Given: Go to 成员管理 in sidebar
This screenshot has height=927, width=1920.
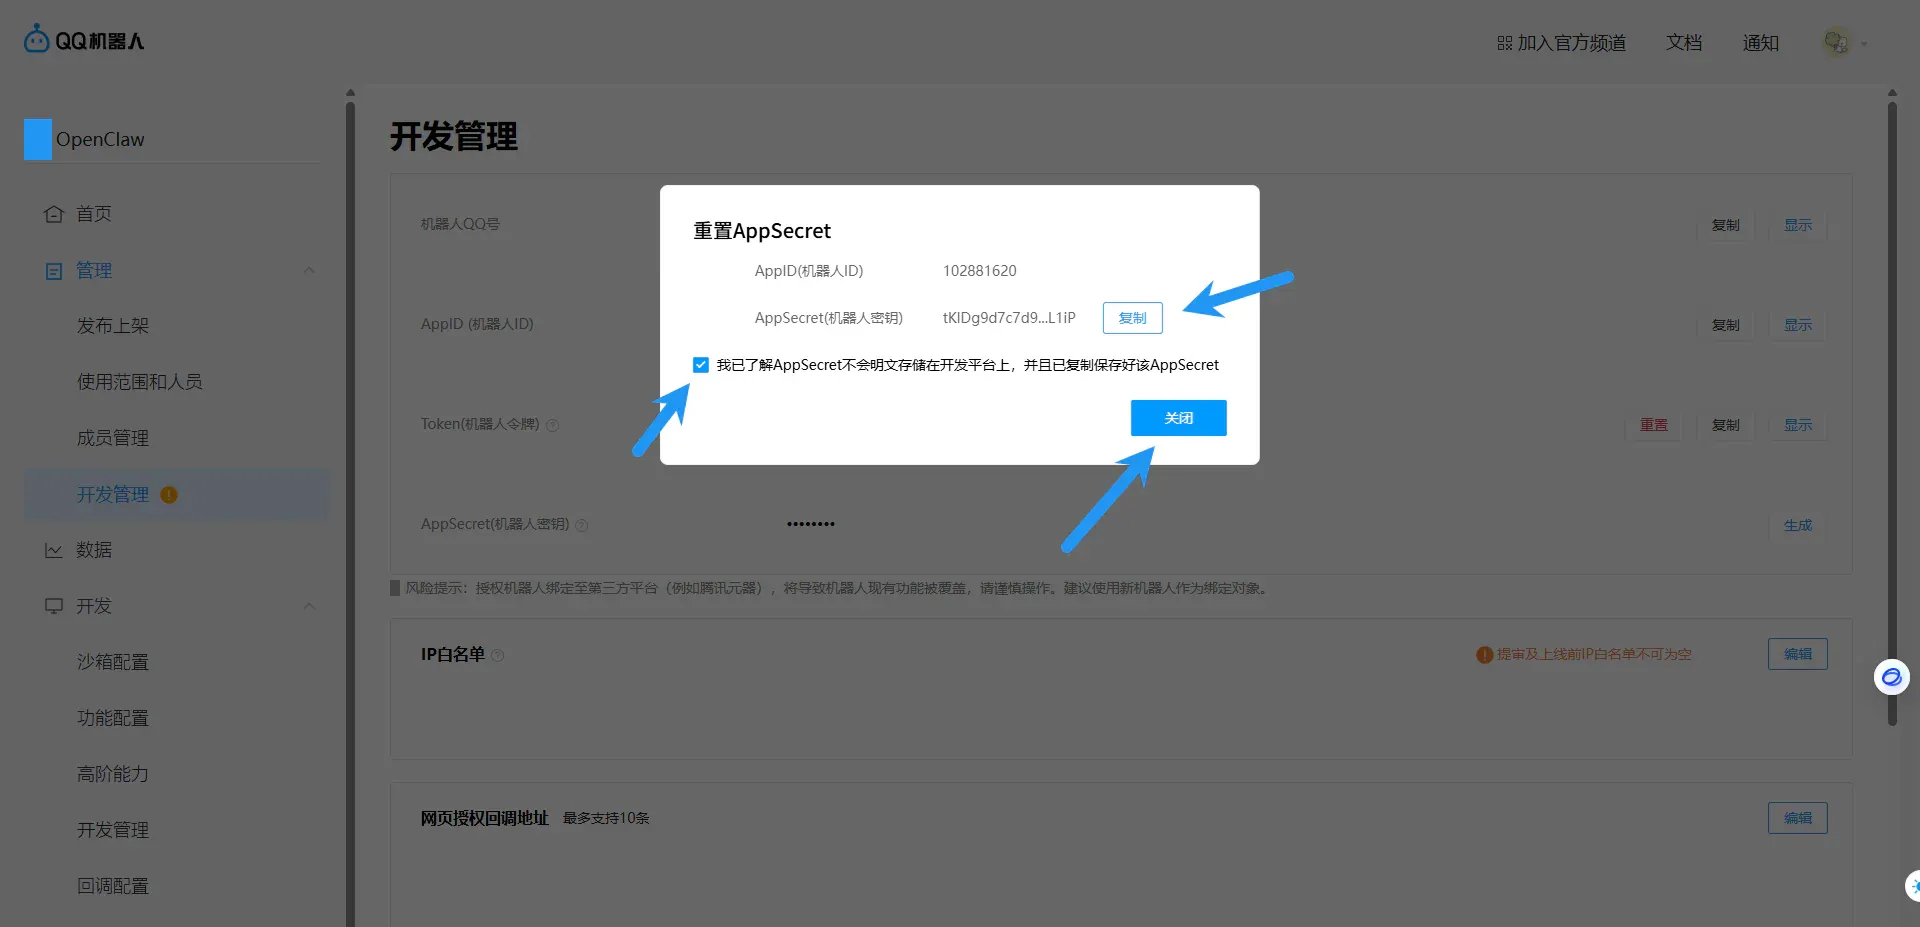Looking at the screenshot, I should [x=113, y=438].
